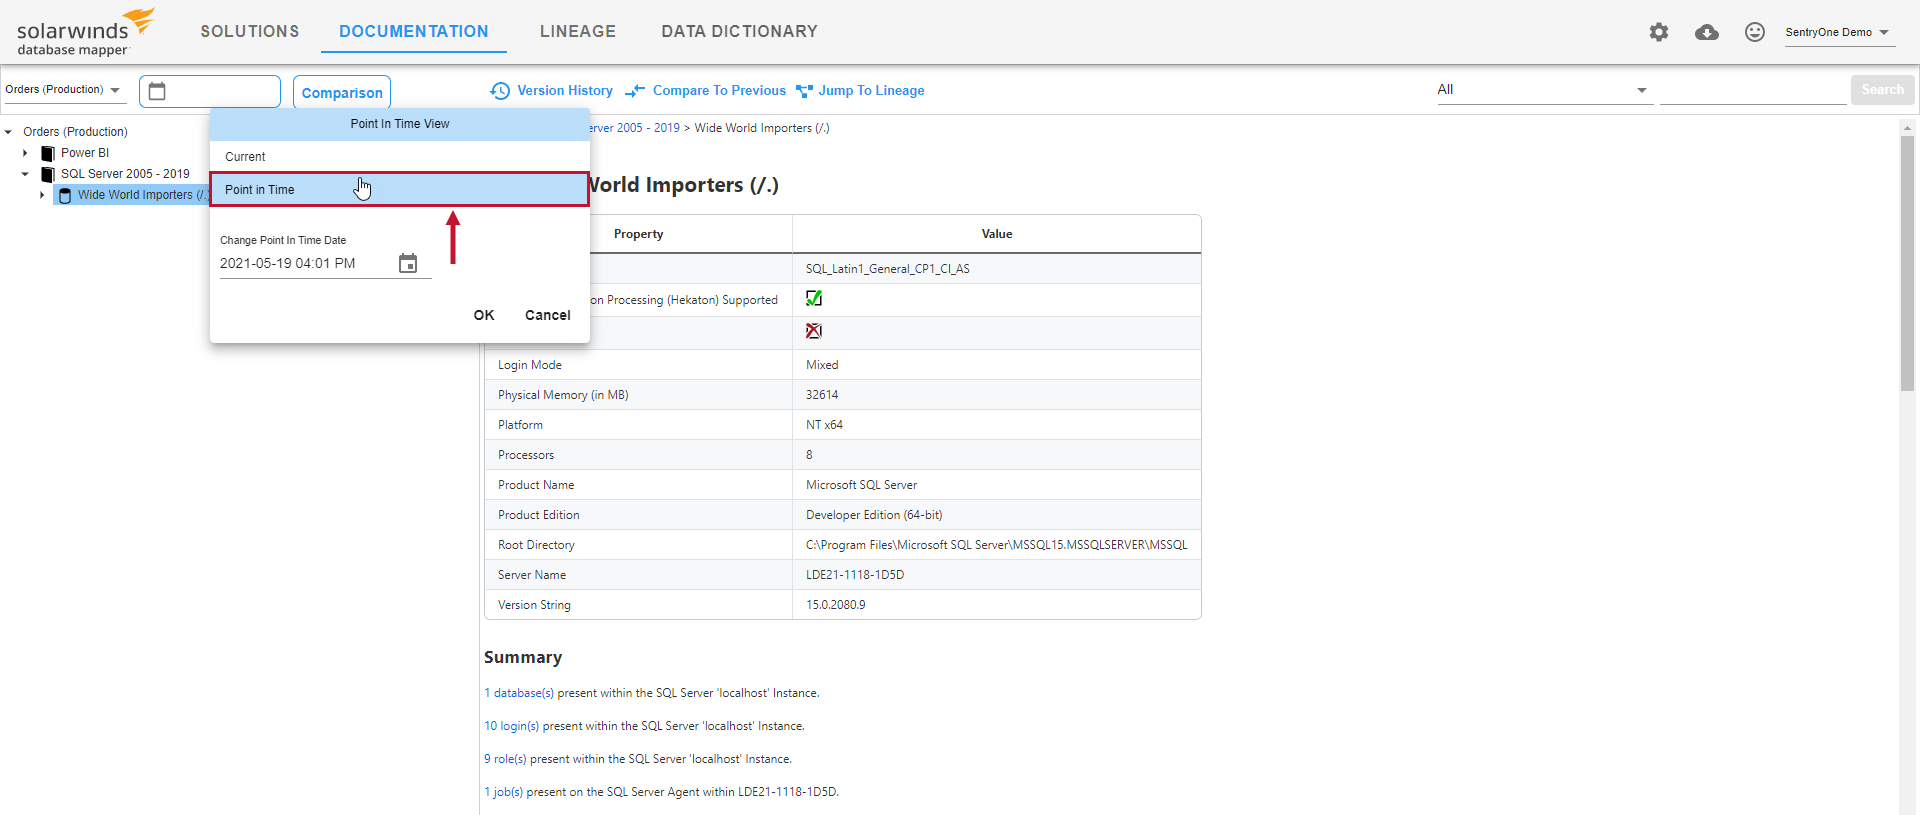The image size is (1920, 815).
Task: Collapse the SQL Server 2005 - 2019 node
Action: (x=25, y=174)
